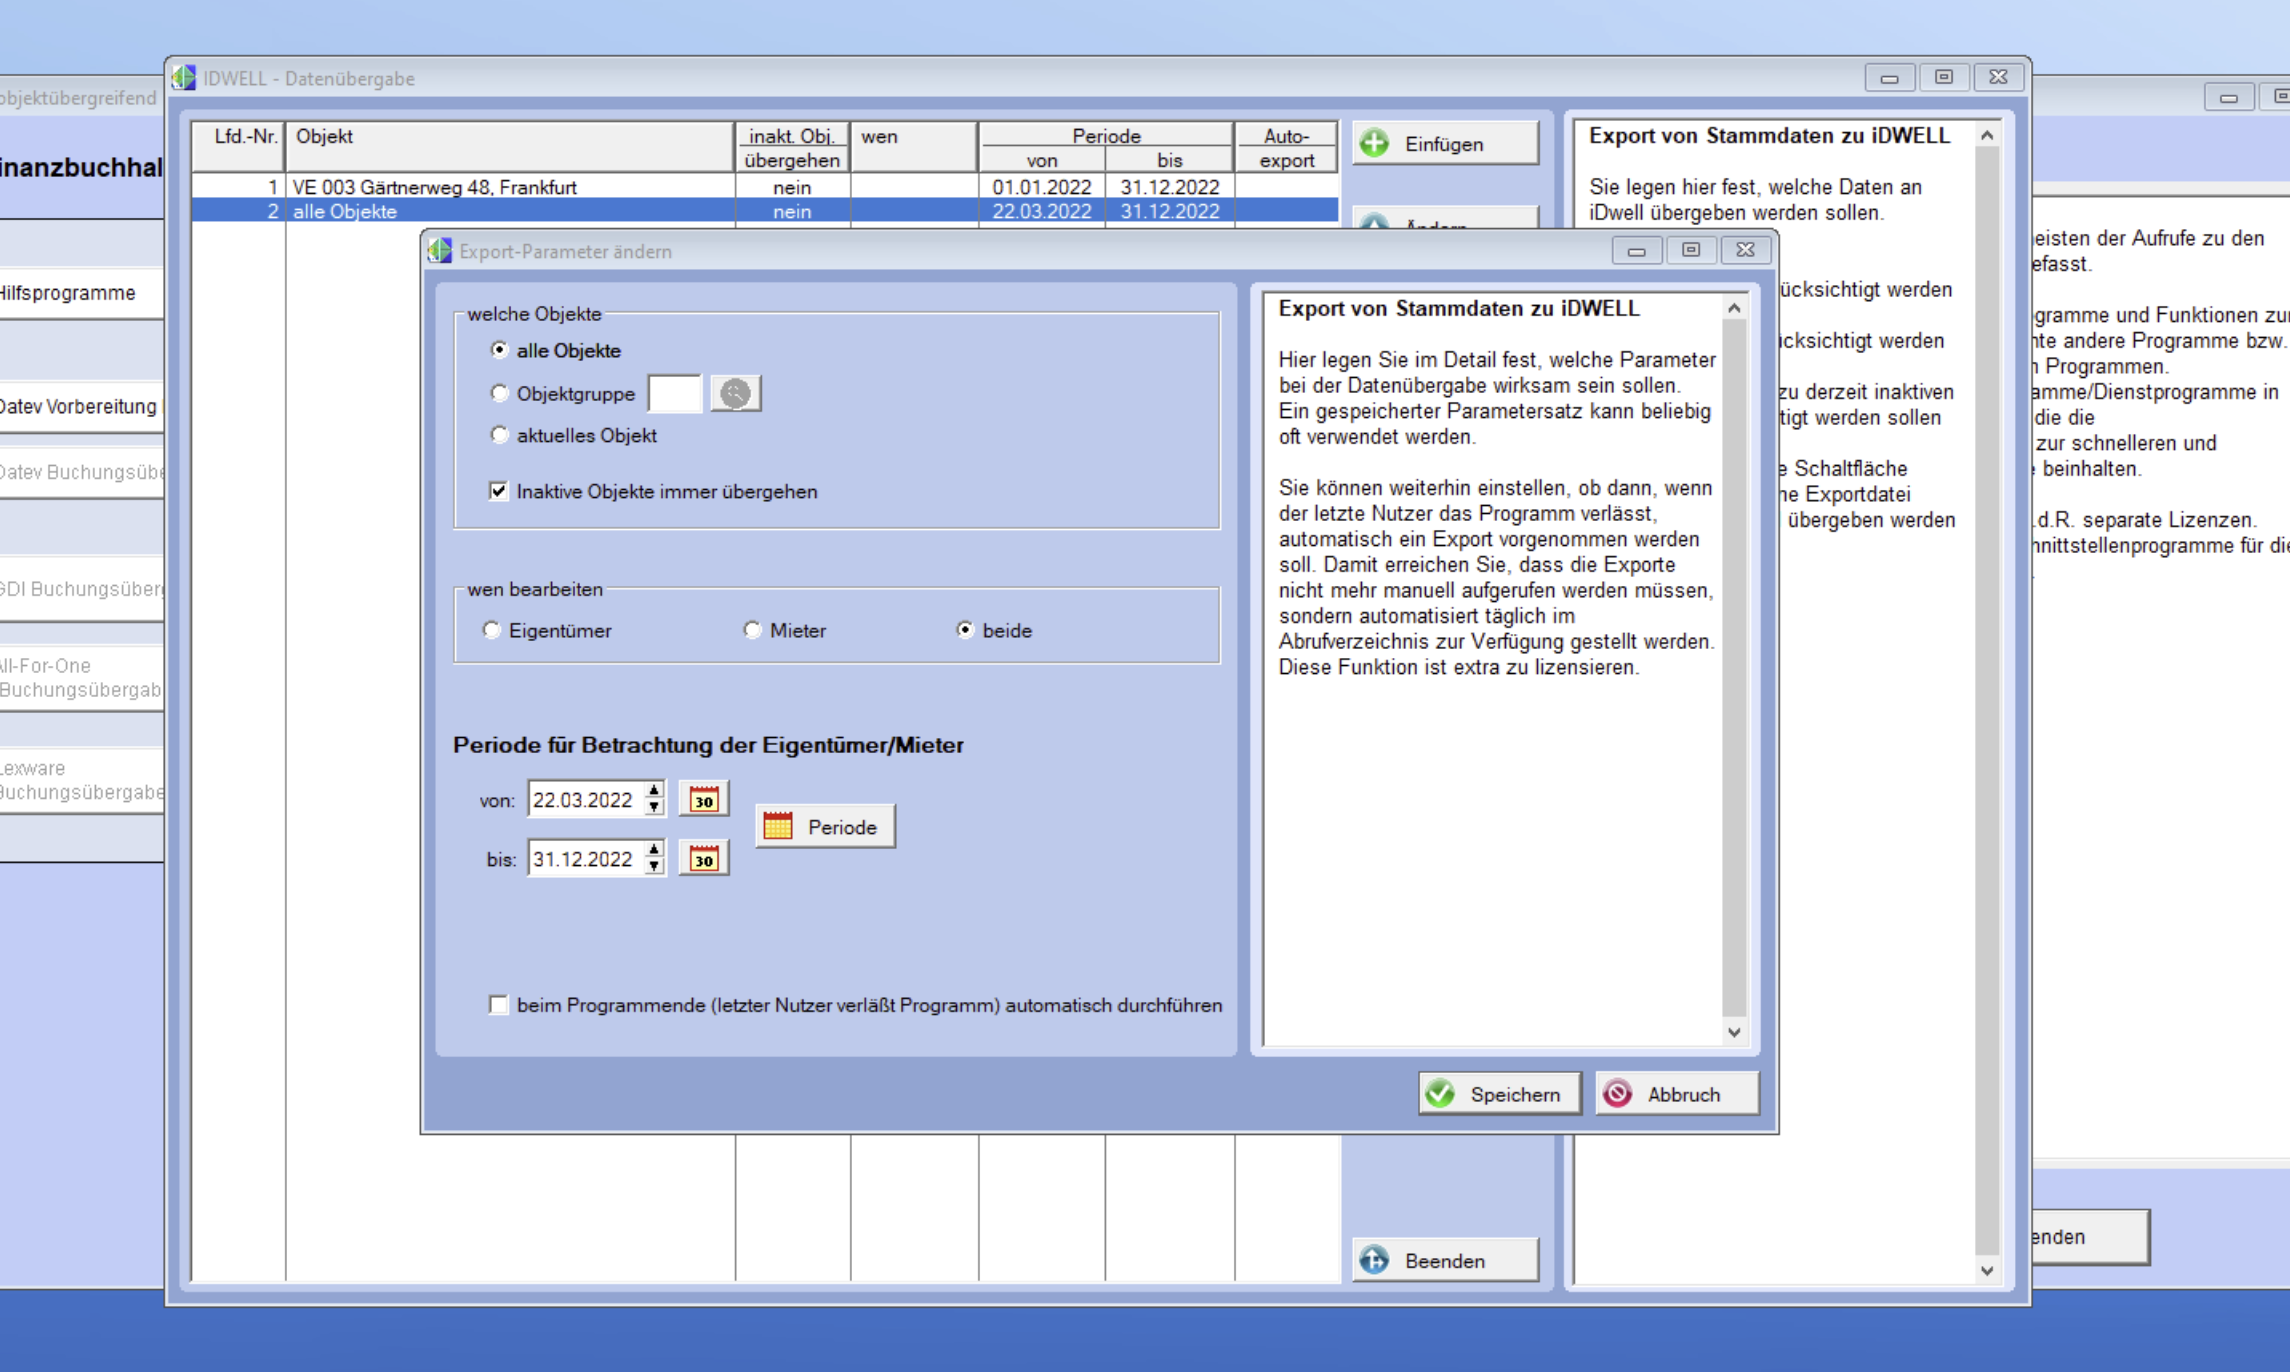The image size is (2290, 1372).
Task: Click the green Einfügen plus icon
Action: 1375,143
